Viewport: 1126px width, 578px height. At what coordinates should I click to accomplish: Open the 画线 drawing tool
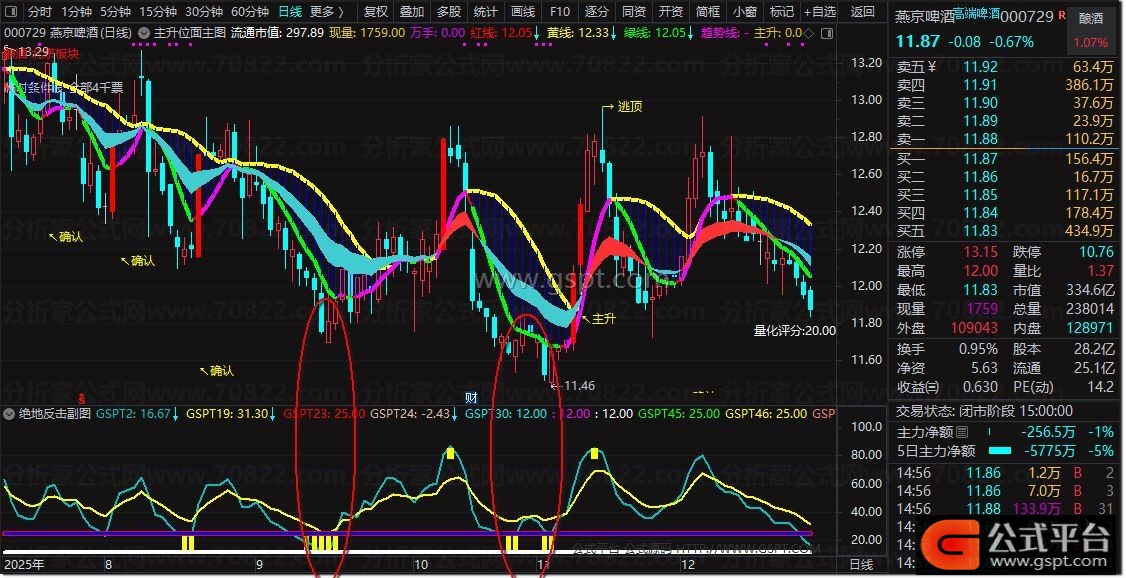click(523, 12)
